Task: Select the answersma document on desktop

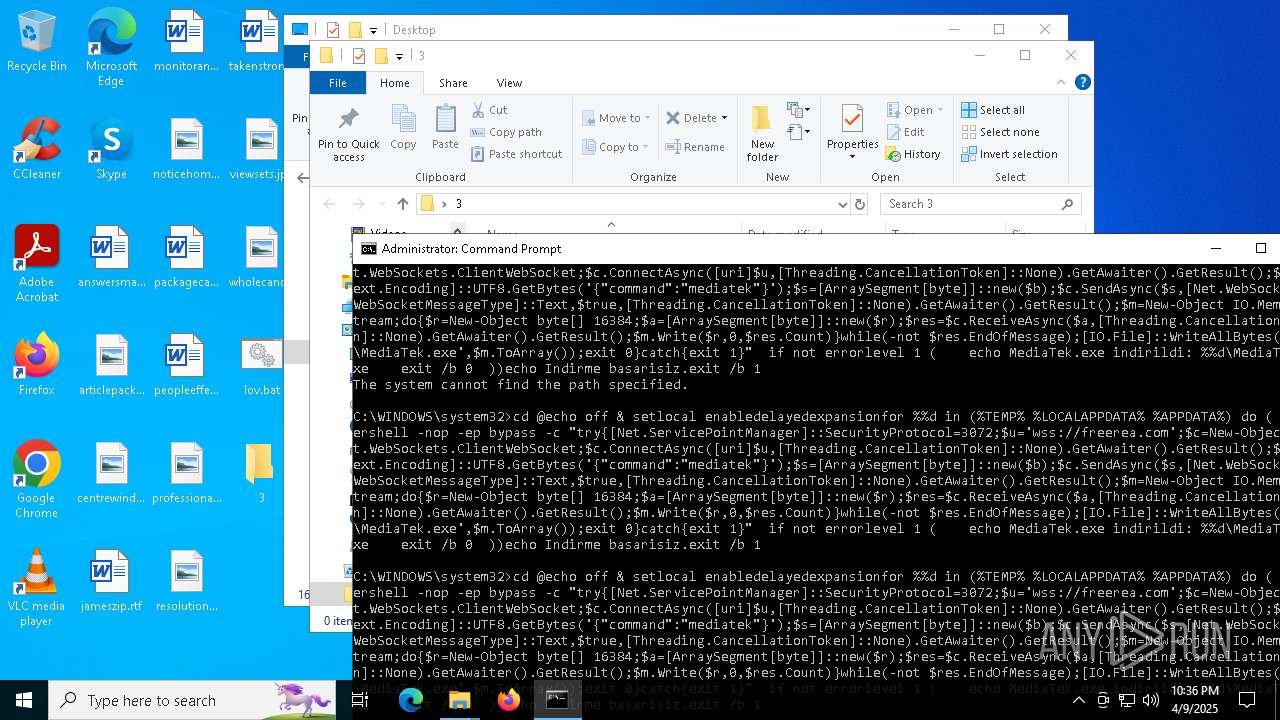Action: tap(111, 257)
